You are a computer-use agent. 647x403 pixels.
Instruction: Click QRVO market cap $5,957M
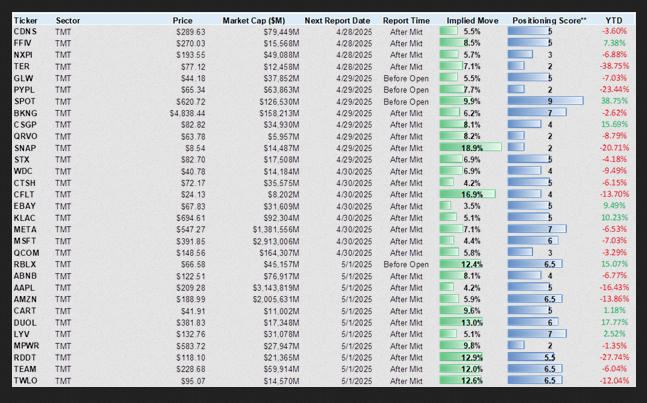(283, 137)
